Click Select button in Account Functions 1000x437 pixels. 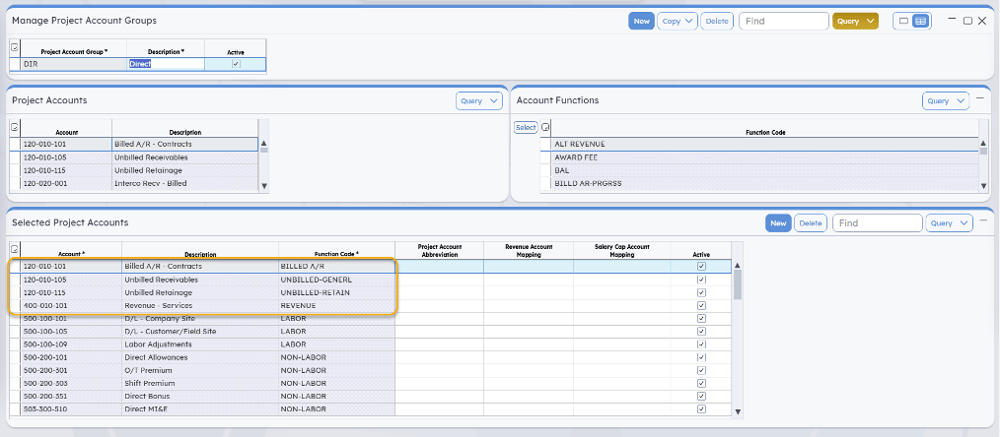click(x=526, y=128)
